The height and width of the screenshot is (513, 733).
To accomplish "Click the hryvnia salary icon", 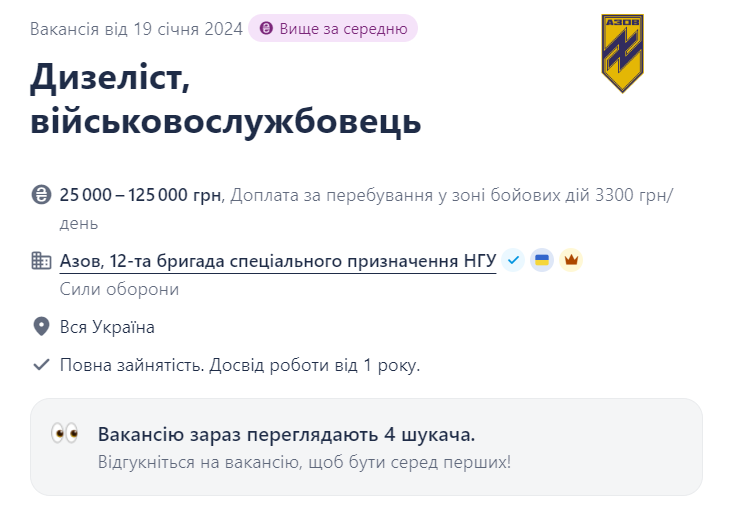I will [41, 194].
